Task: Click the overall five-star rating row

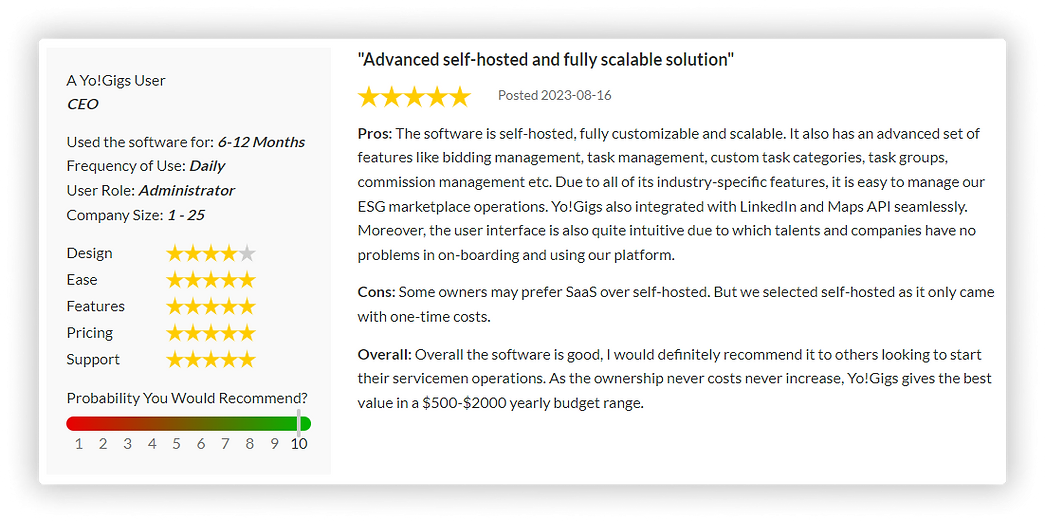Action: [x=414, y=97]
